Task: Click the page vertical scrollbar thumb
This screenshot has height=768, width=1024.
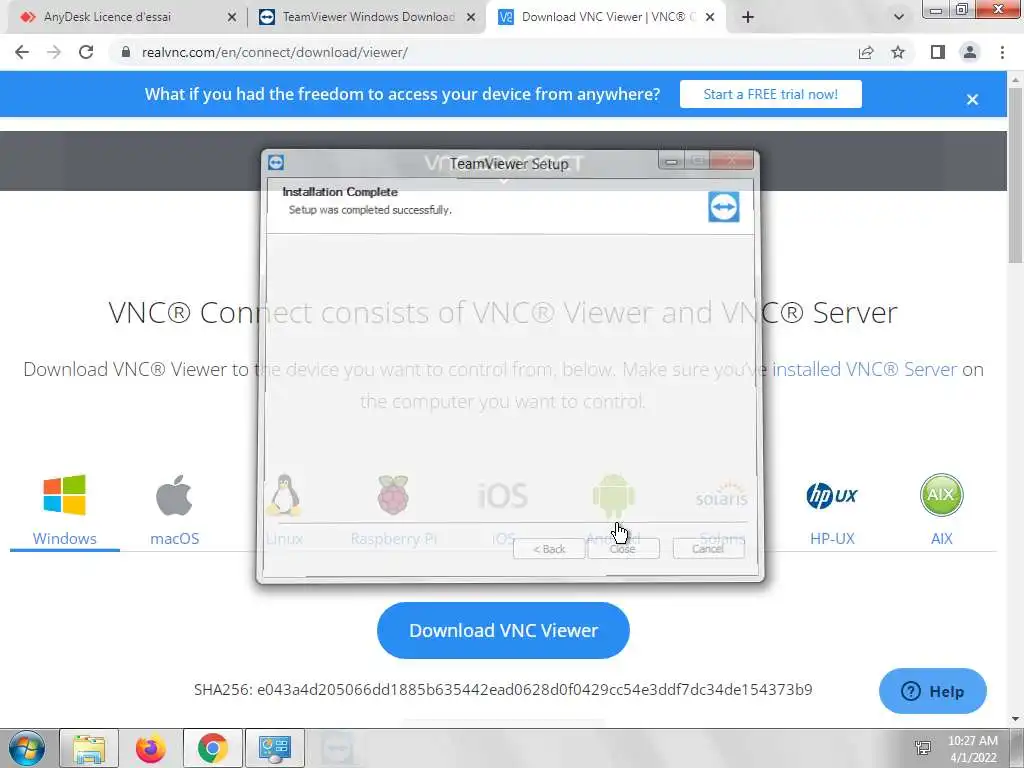Action: [x=1016, y=175]
